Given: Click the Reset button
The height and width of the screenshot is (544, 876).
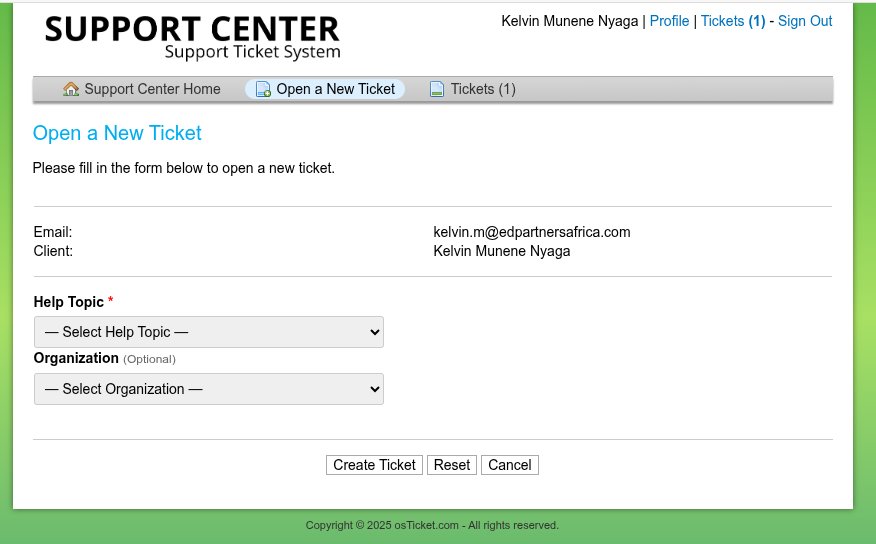Looking at the screenshot, I should click(x=452, y=465).
